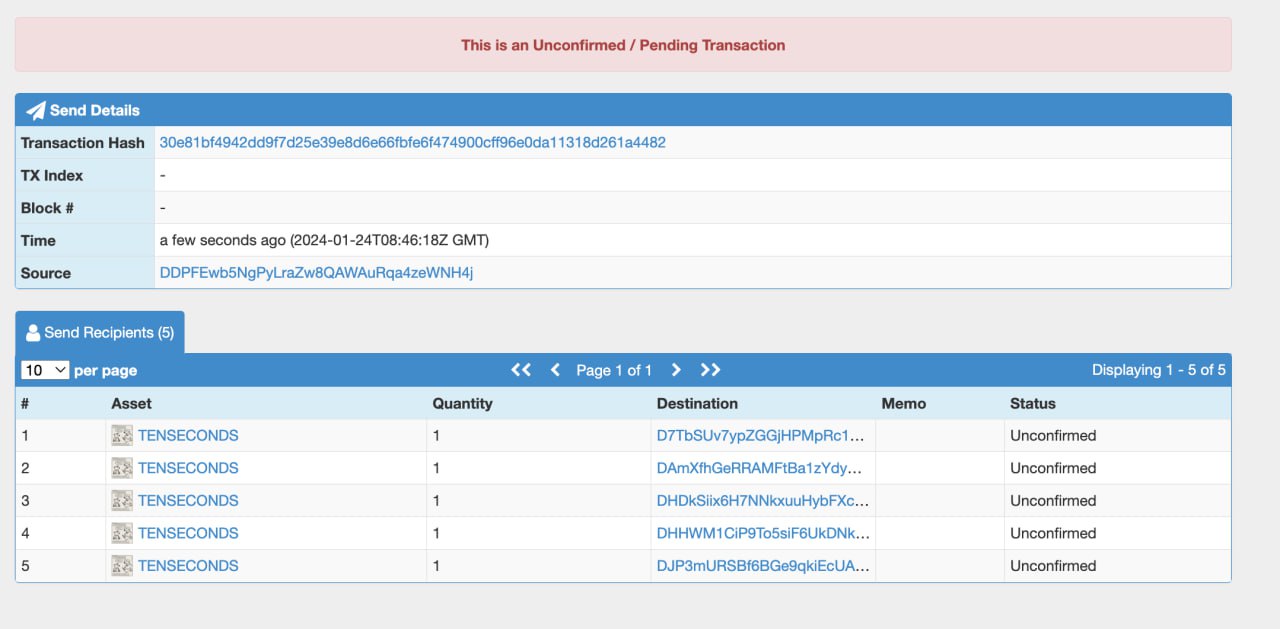Click the Page 1 of 1 text
1280x629 pixels.
[614, 370]
